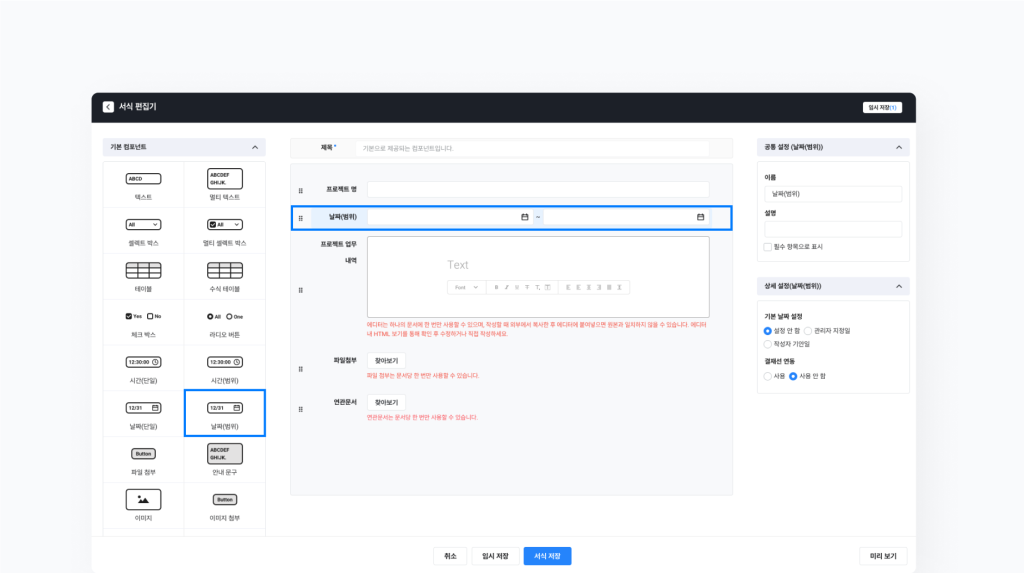Click the 설명 input field
This screenshot has height=573, width=1024.
[x=833, y=229]
